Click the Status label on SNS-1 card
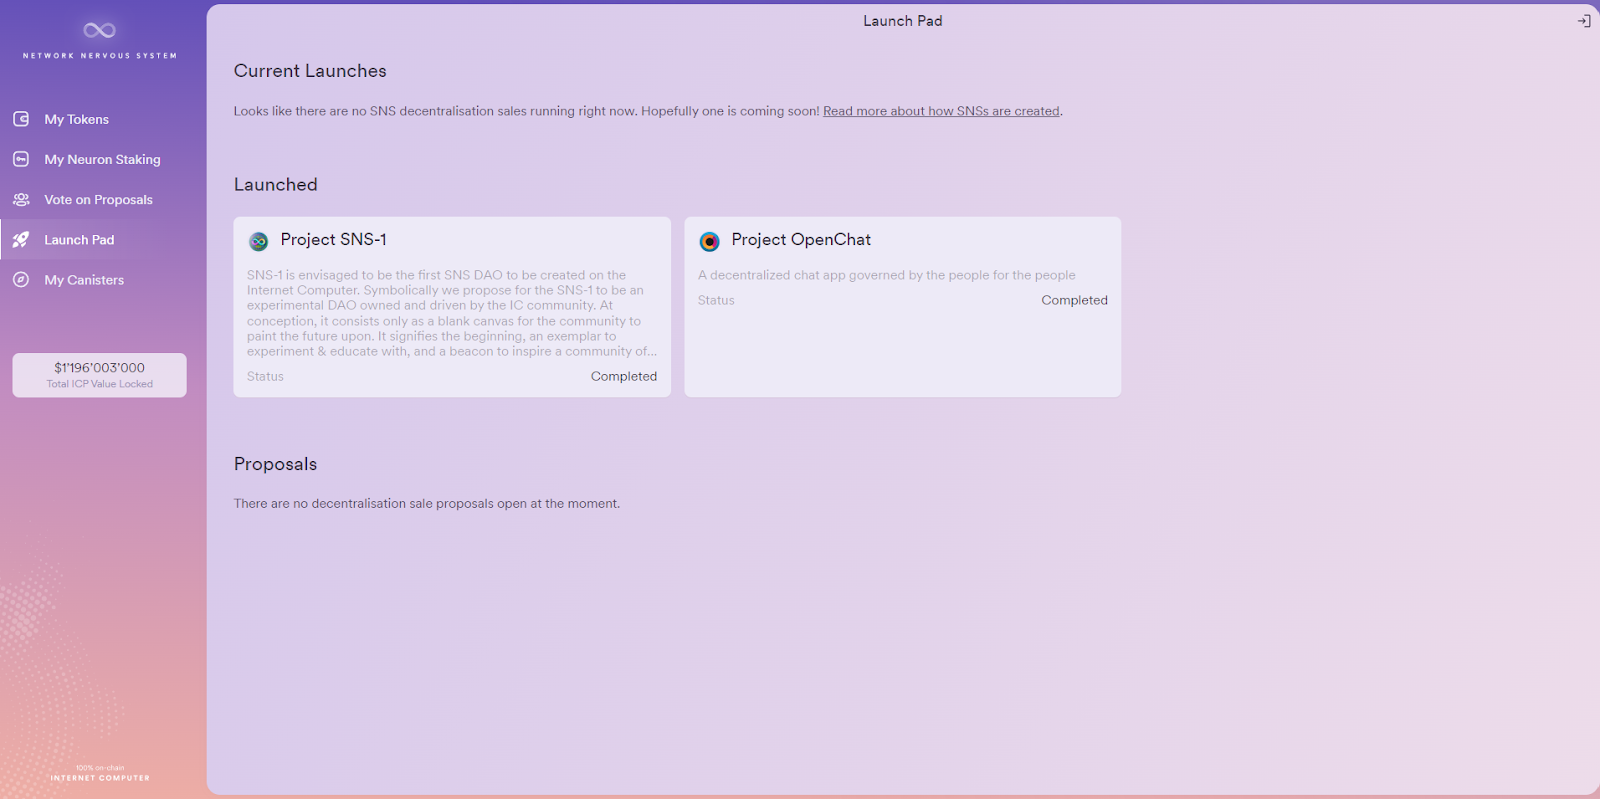Image resolution: width=1600 pixels, height=799 pixels. (x=265, y=377)
